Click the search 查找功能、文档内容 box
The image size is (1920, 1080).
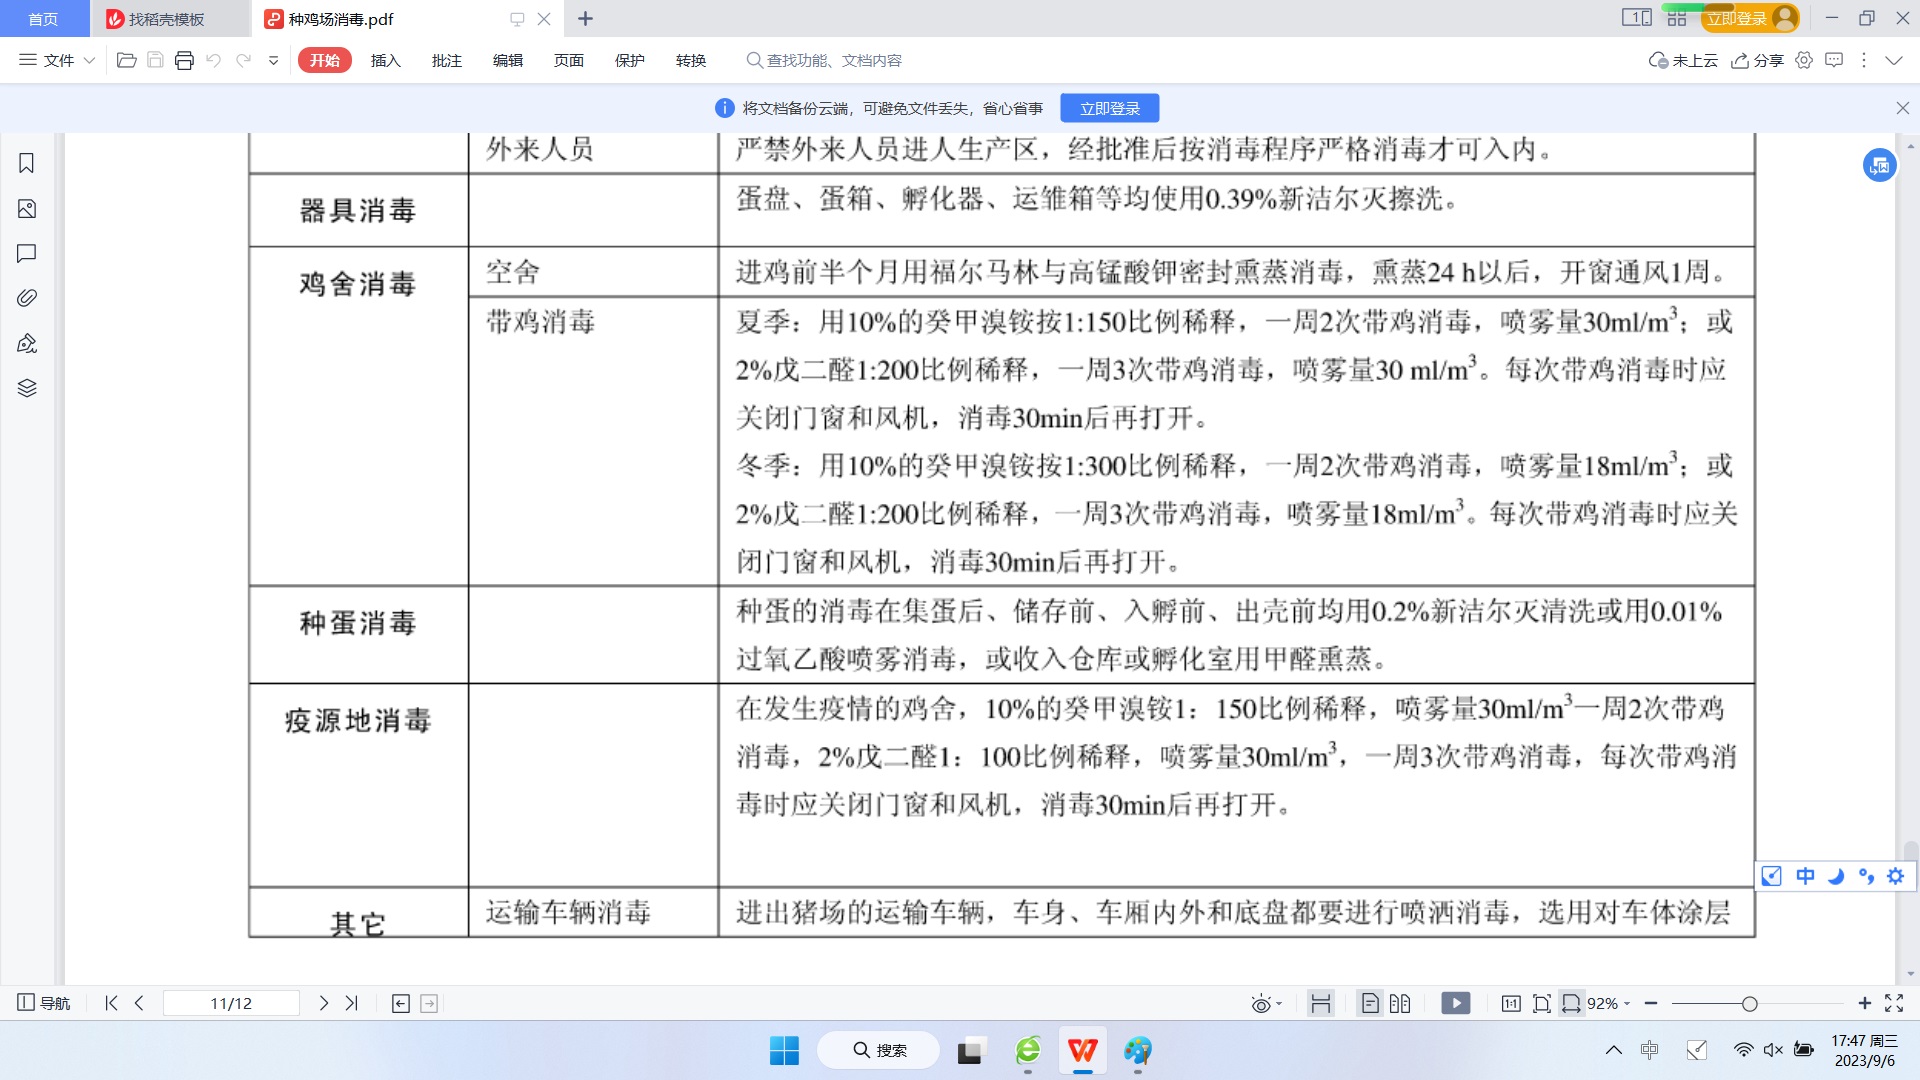(x=825, y=60)
